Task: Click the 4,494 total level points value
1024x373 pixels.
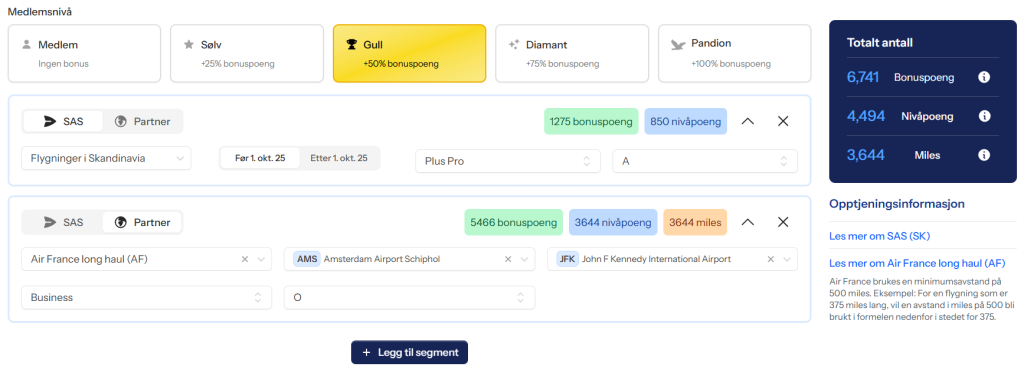Action: click(866, 116)
